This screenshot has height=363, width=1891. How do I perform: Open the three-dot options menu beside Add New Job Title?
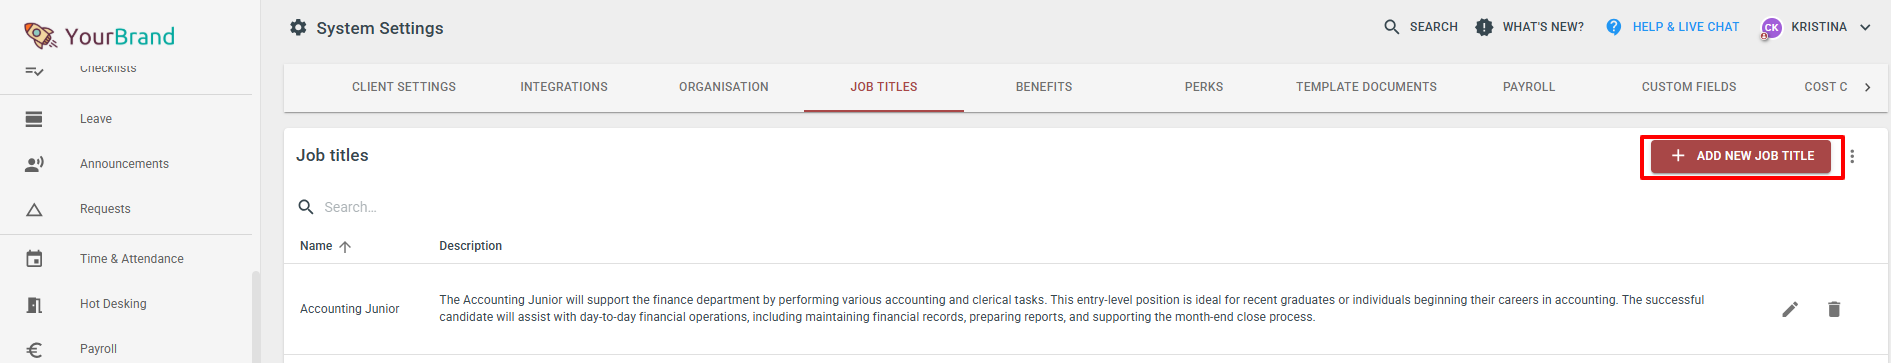(x=1852, y=156)
